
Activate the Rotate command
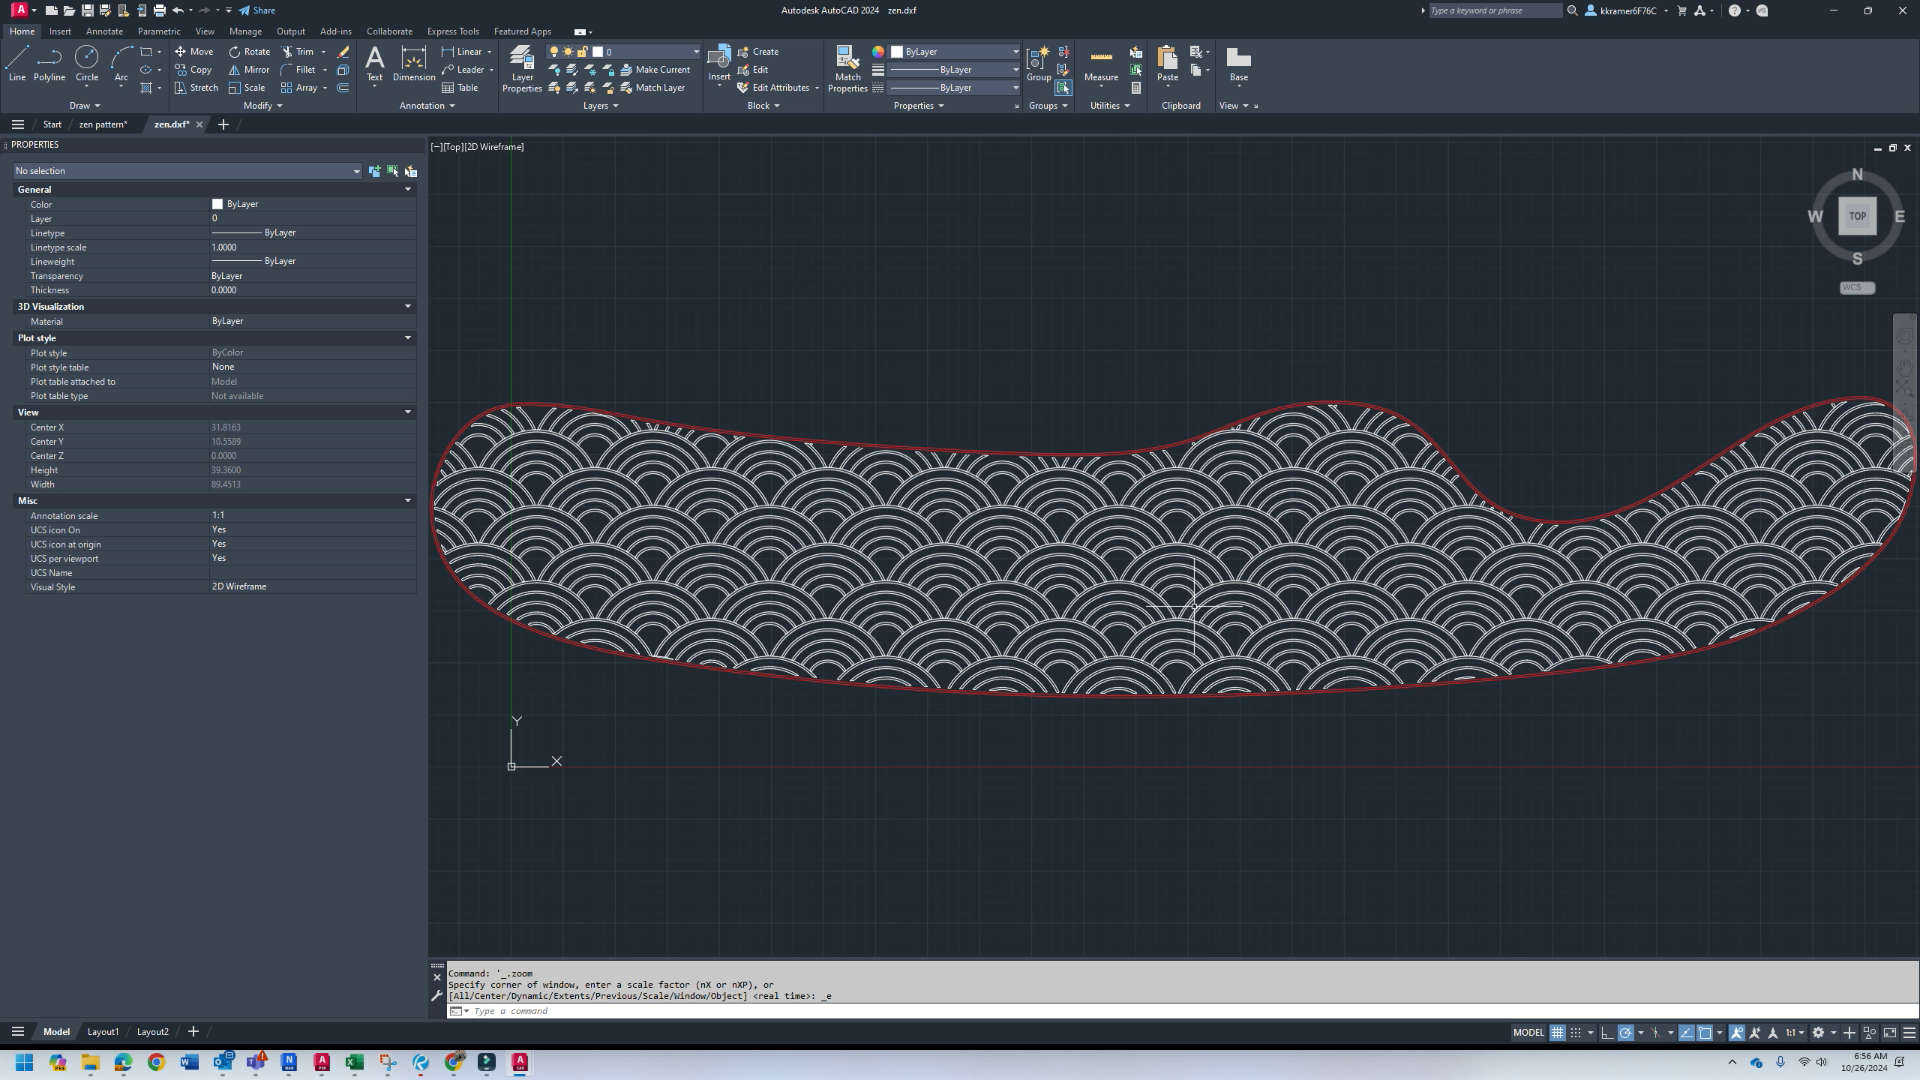pyautogui.click(x=249, y=52)
